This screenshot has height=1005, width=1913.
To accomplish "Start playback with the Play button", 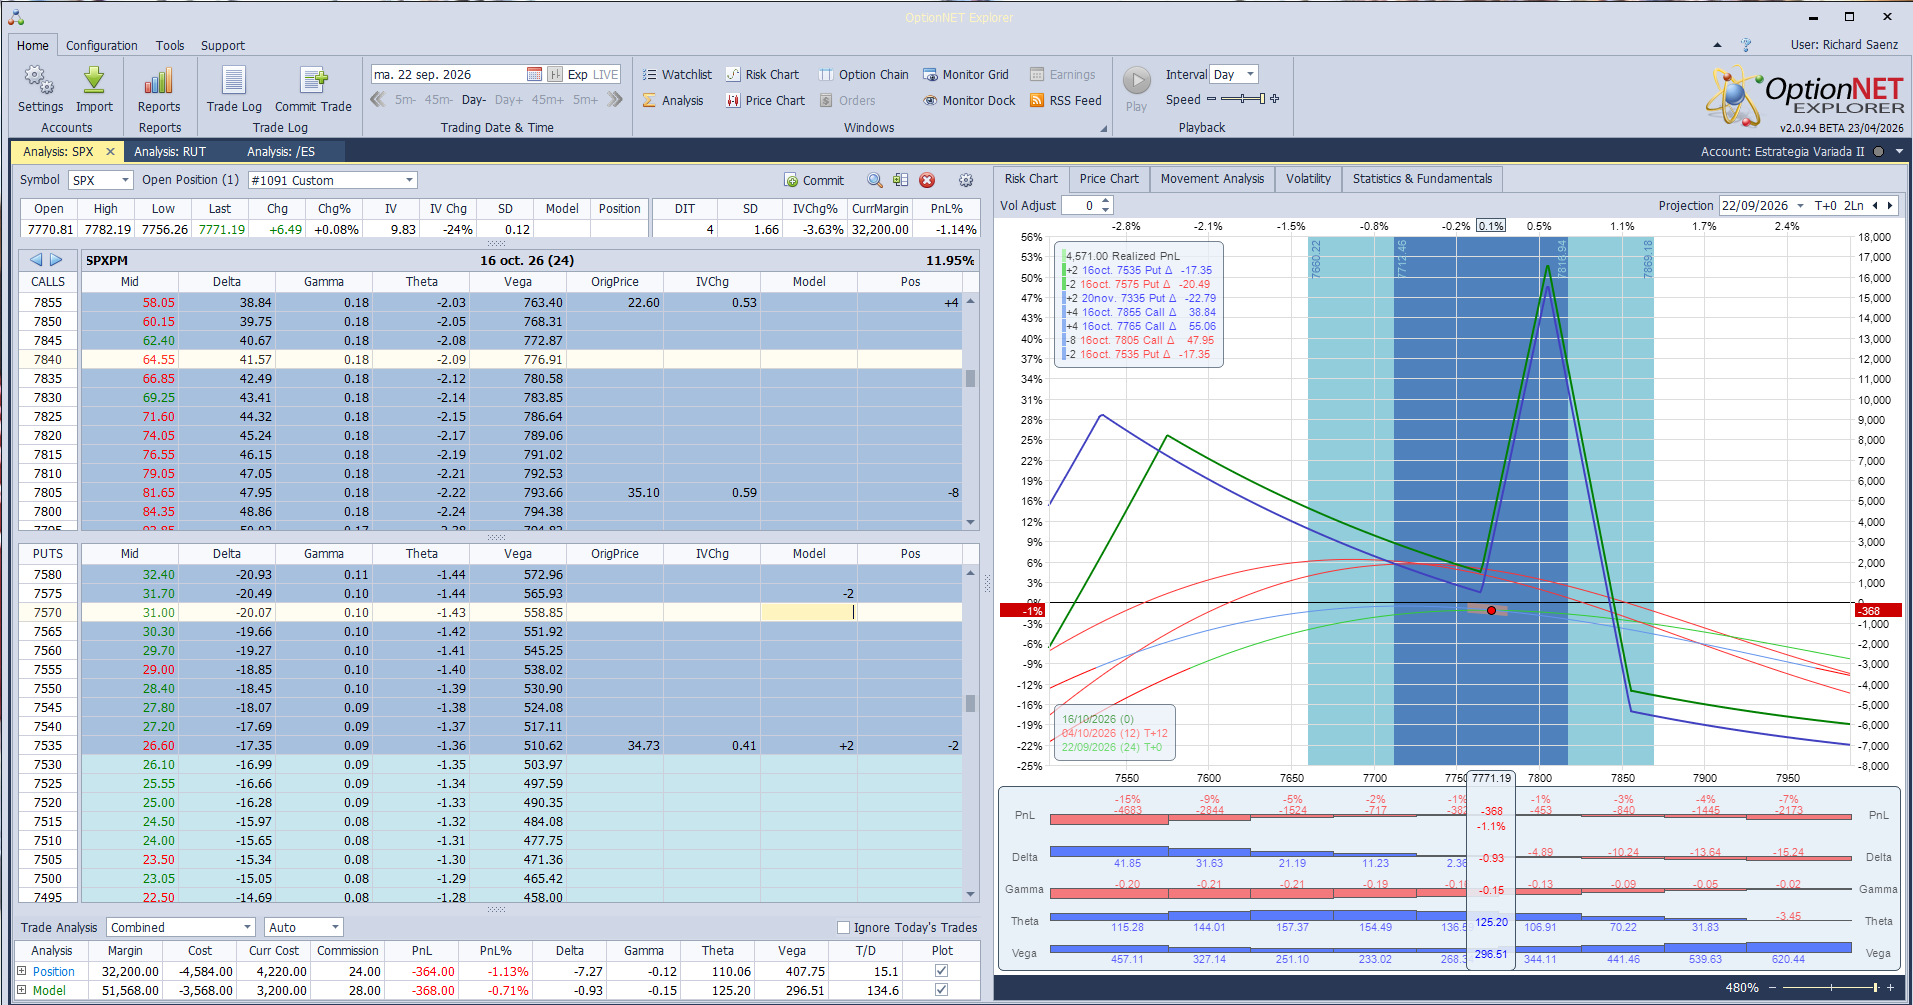I will click(1137, 80).
